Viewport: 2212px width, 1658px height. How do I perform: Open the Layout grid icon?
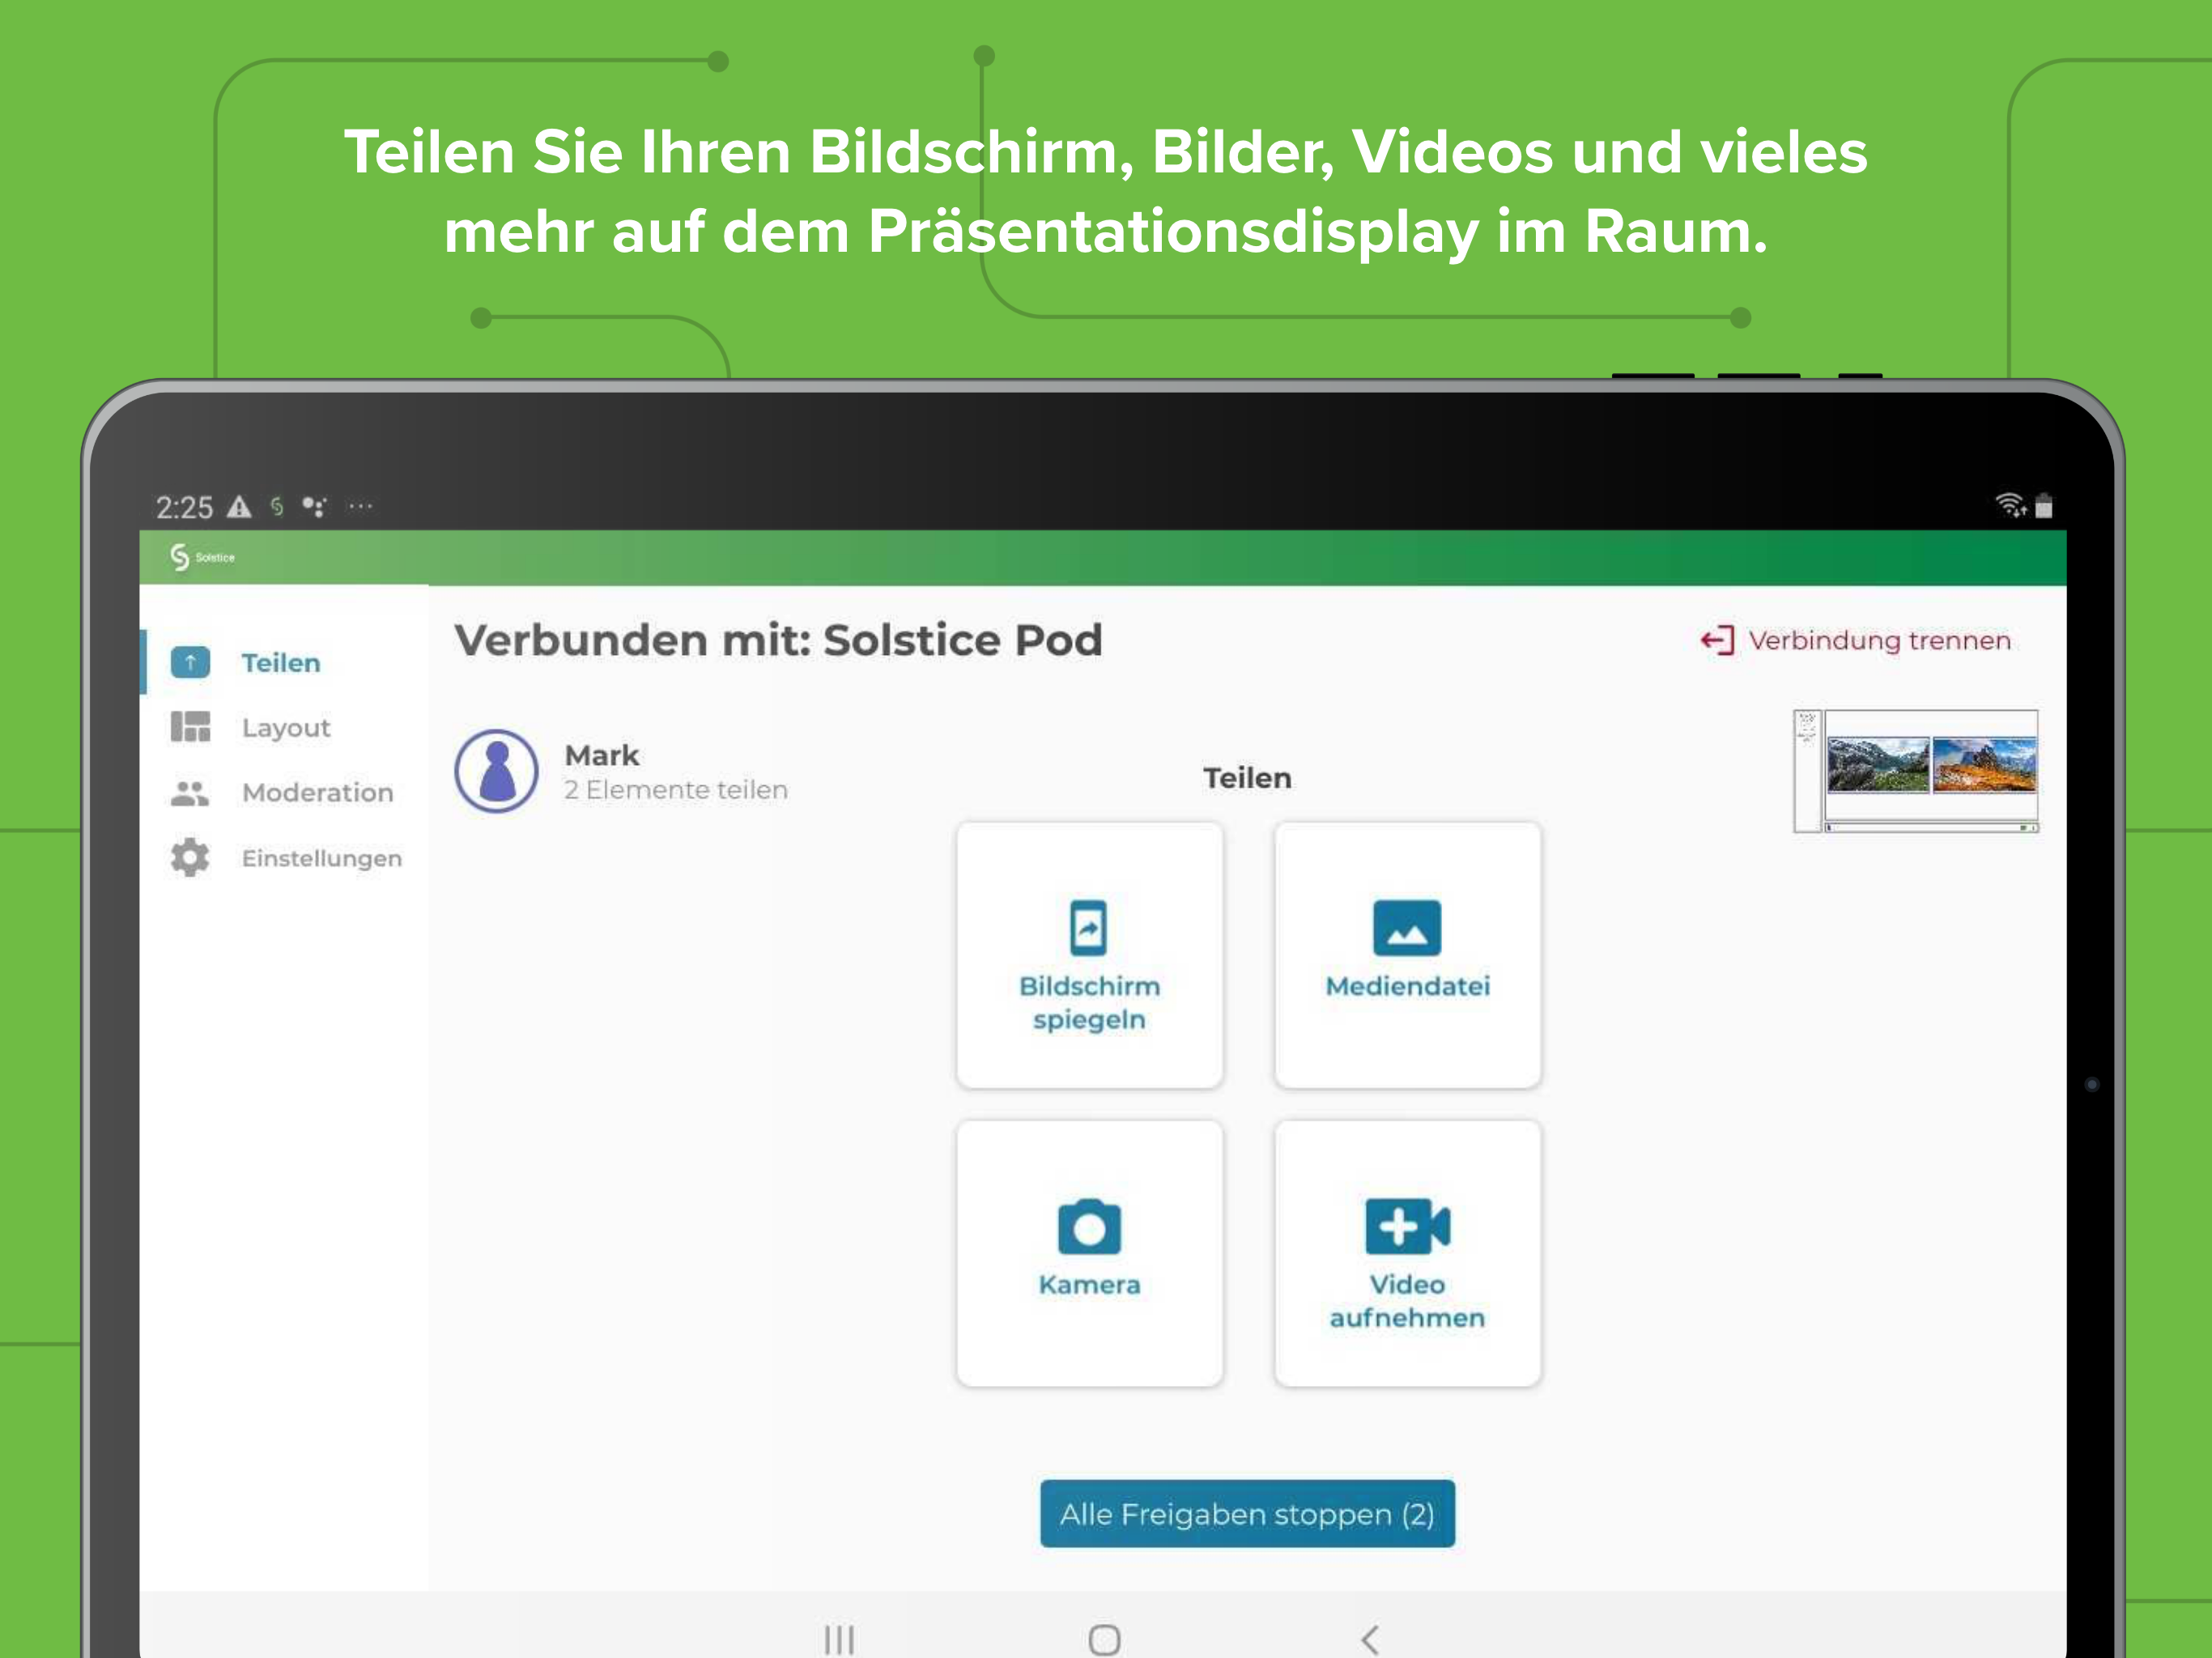(x=190, y=727)
